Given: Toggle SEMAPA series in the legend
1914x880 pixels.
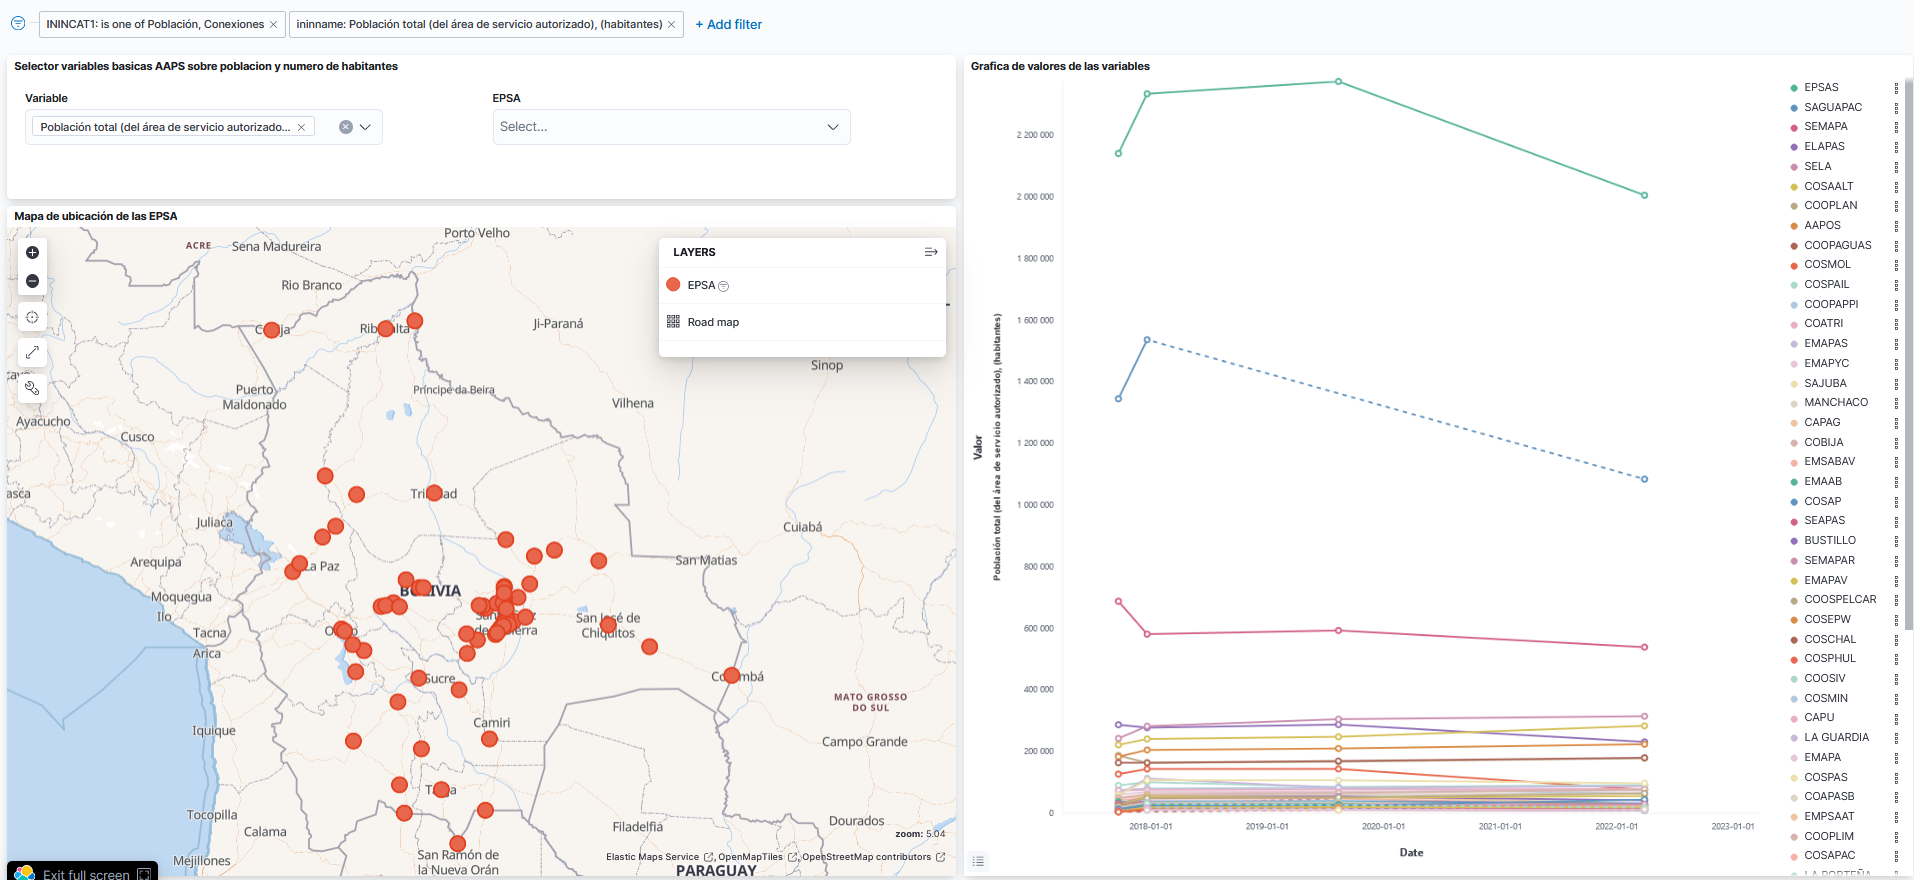Looking at the screenshot, I should point(1825,127).
